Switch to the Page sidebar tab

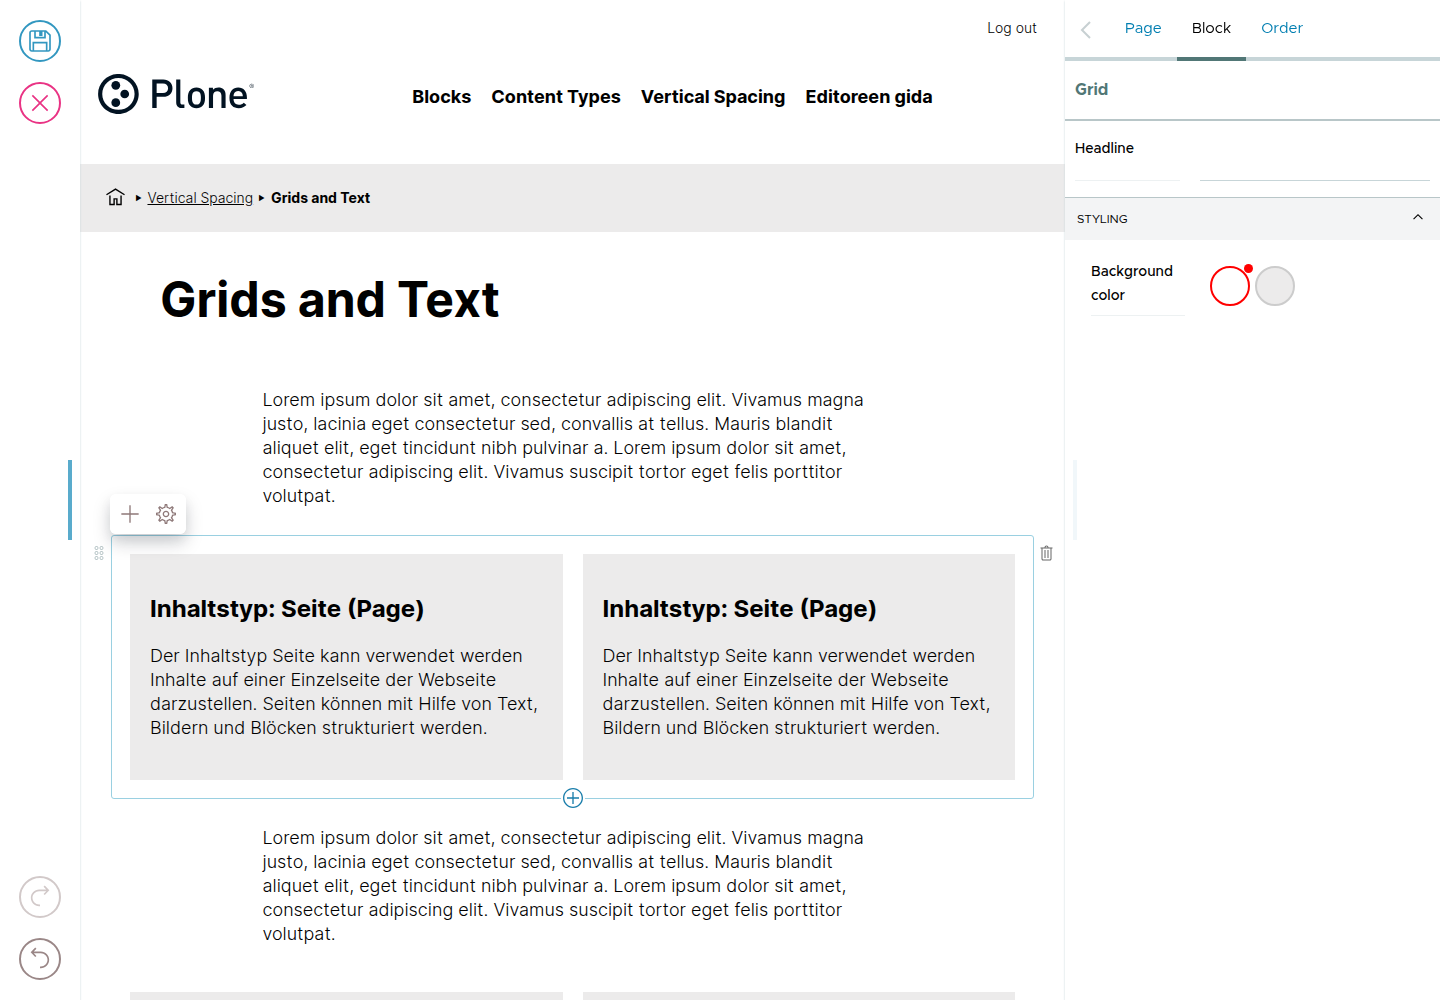point(1143,28)
